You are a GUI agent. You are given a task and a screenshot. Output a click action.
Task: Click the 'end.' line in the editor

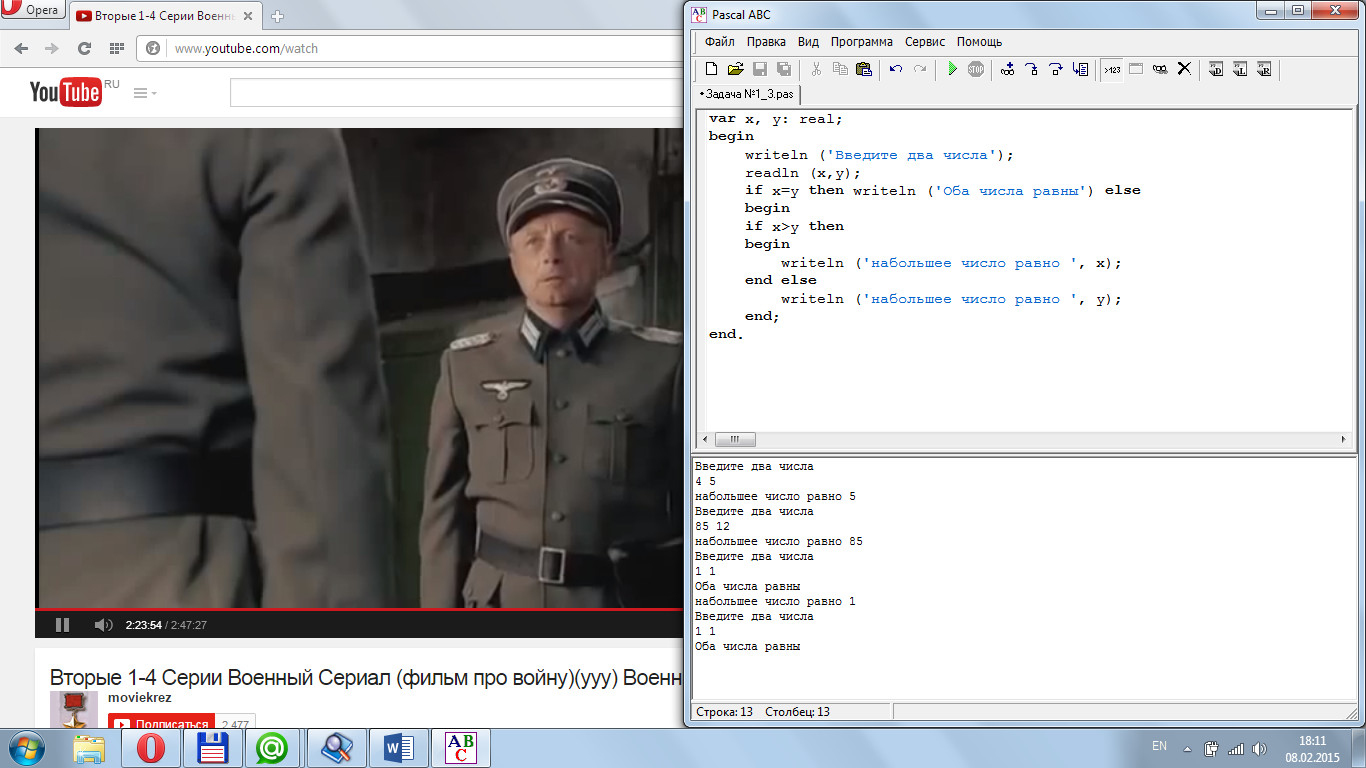pos(727,334)
